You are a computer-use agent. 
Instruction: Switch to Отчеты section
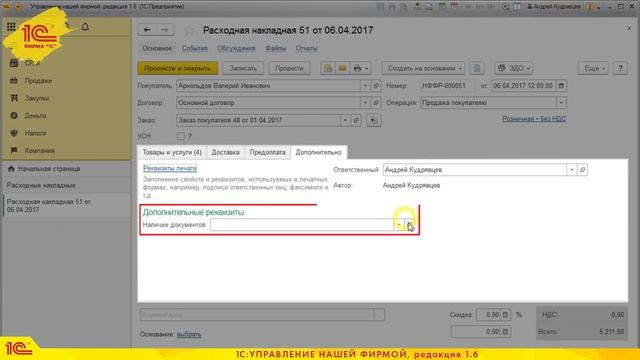(x=307, y=48)
